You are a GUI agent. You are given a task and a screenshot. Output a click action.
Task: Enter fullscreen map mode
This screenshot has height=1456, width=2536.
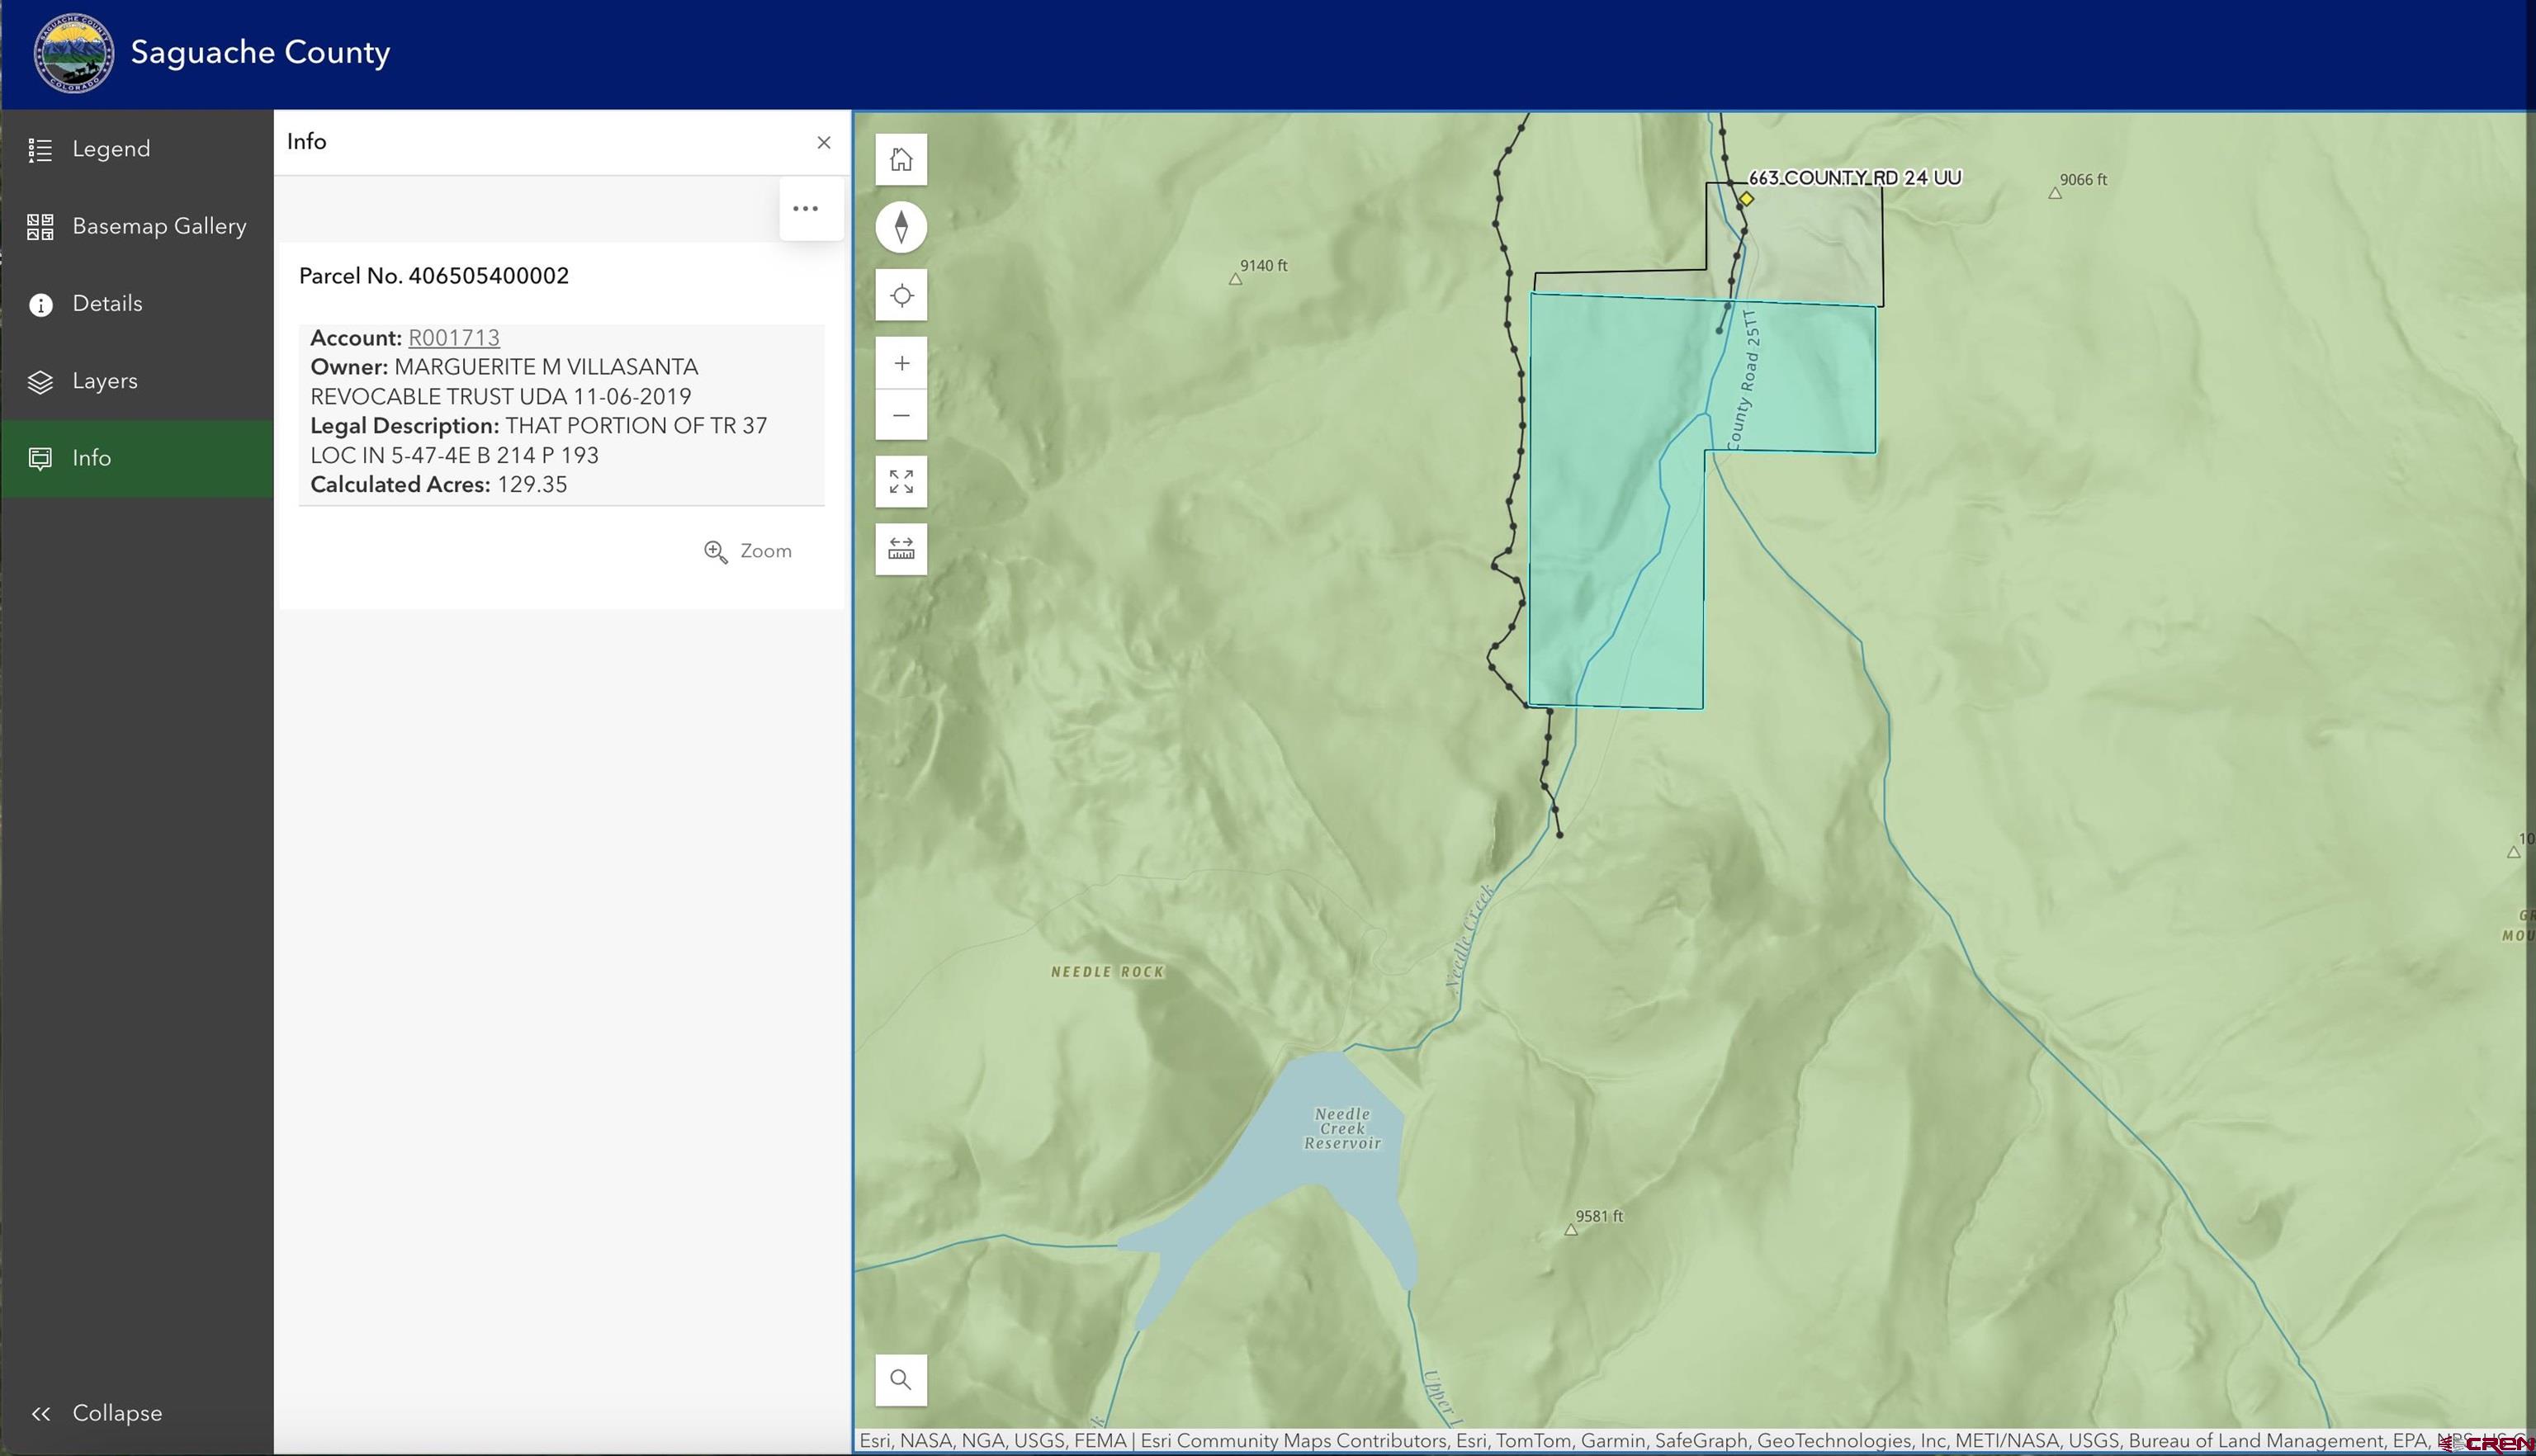(901, 482)
